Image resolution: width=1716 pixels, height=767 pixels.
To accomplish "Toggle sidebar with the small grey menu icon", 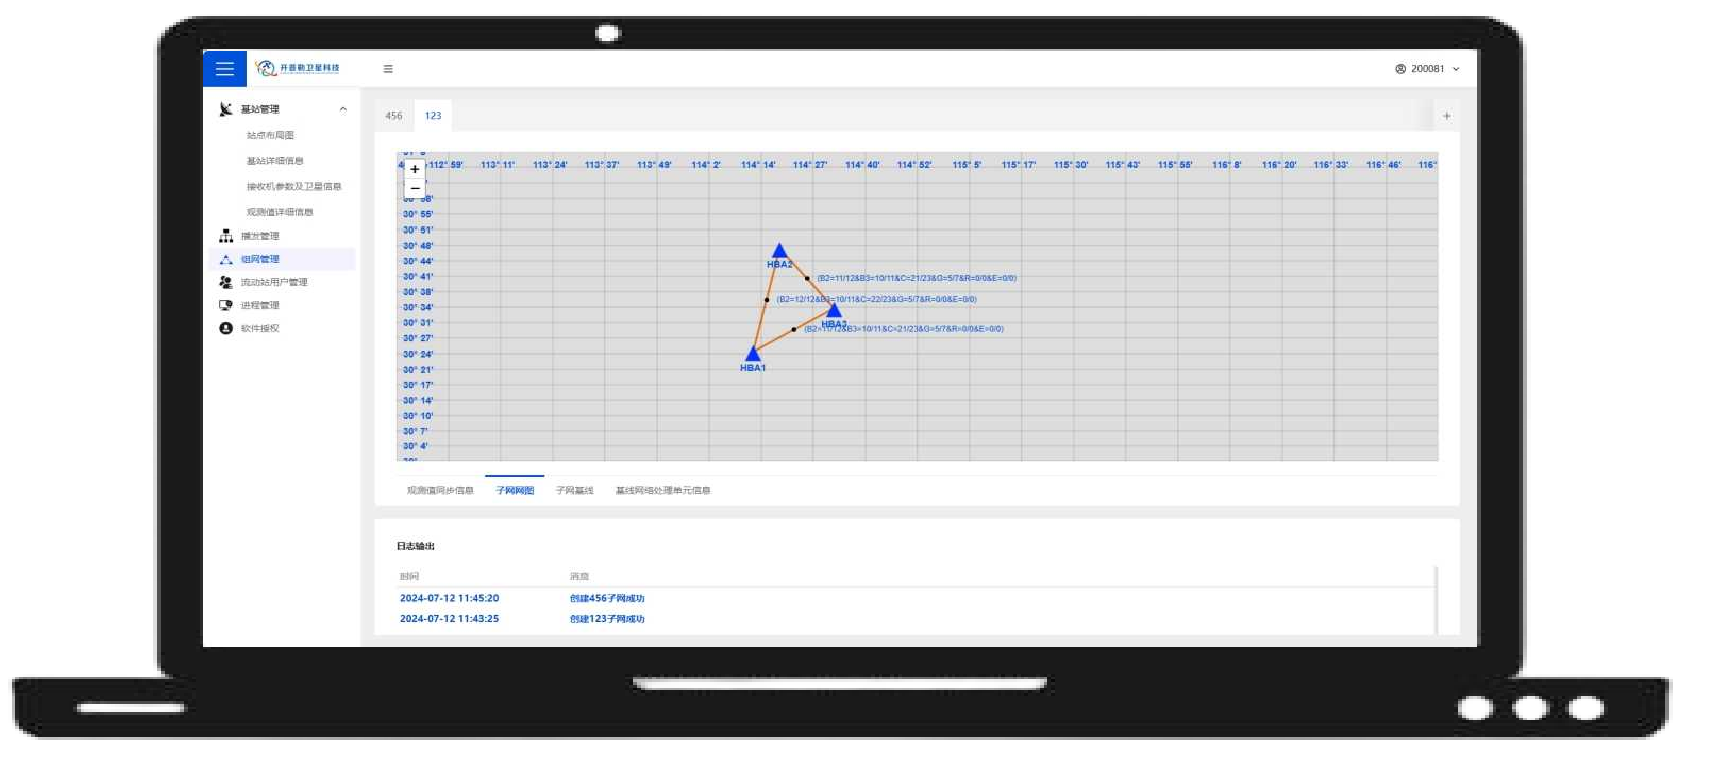I will (388, 69).
